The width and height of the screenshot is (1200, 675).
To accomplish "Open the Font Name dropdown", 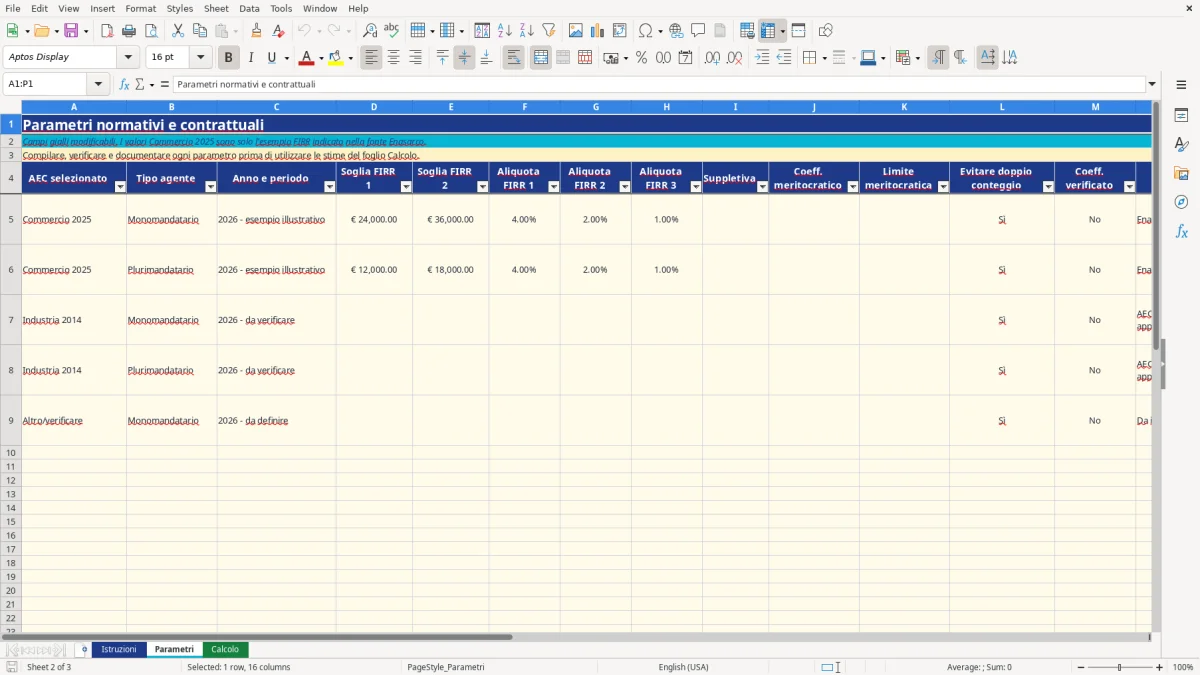I will (x=128, y=57).
